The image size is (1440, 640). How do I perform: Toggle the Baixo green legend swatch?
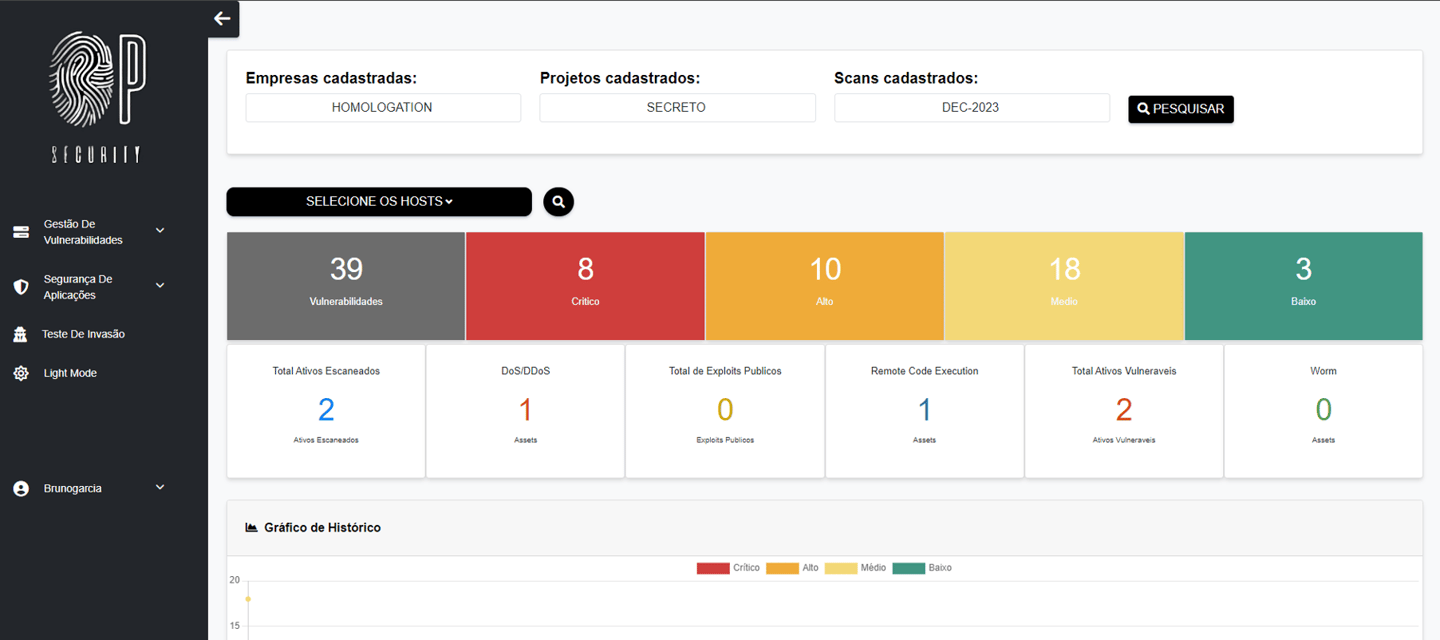point(909,568)
